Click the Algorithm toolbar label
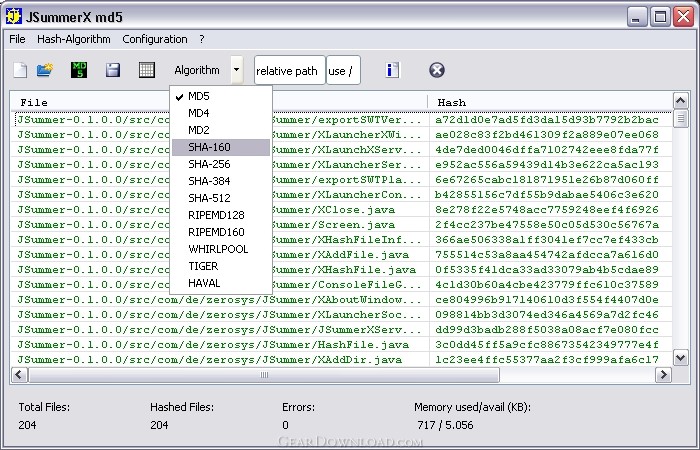The height and width of the screenshot is (450, 700). tap(197, 70)
